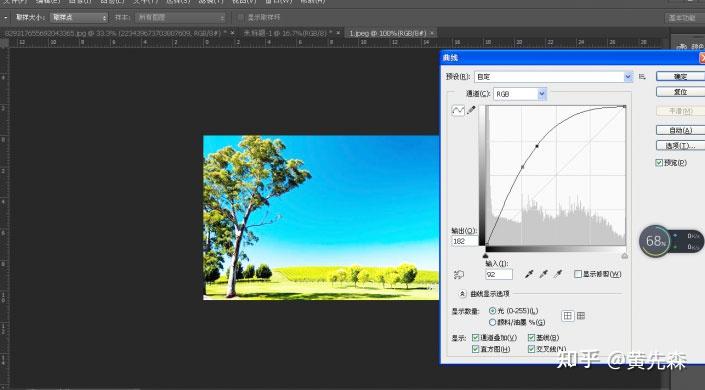Toggle the 交叉线(N) checkbox
This screenshot has width=705, height=390.
coord(531,349)
